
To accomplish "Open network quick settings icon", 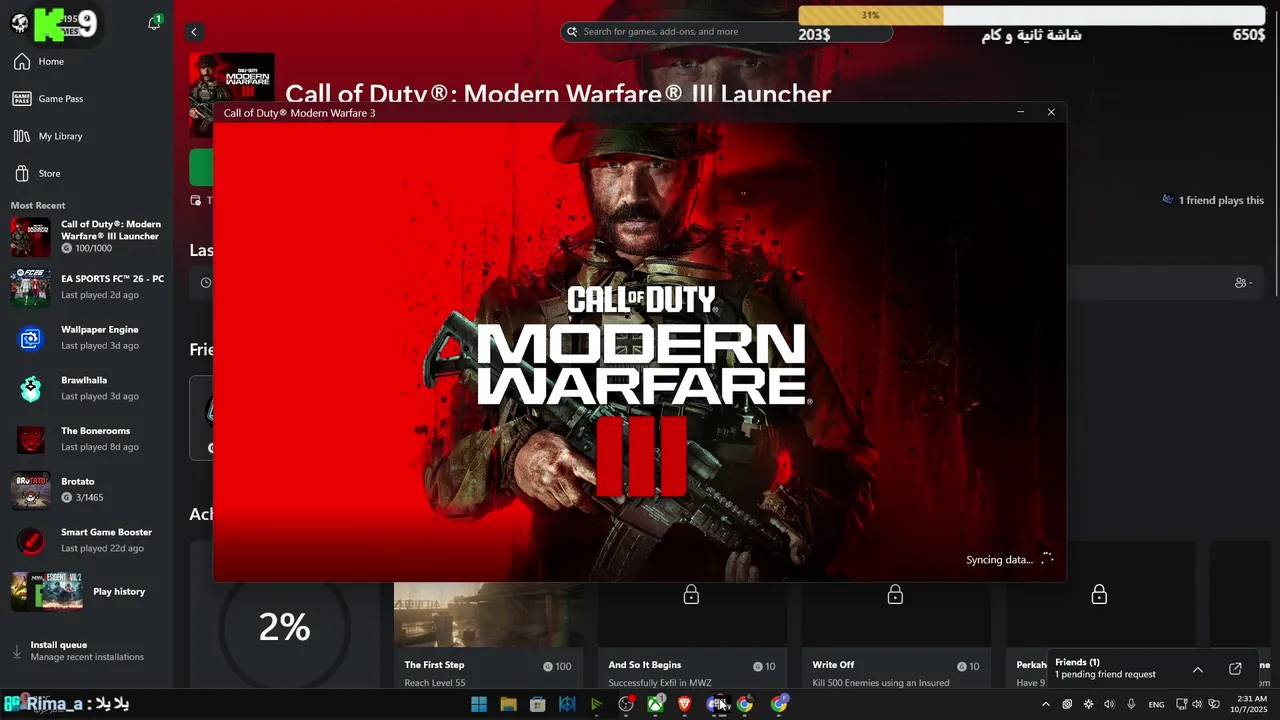I will [1181, 705].
